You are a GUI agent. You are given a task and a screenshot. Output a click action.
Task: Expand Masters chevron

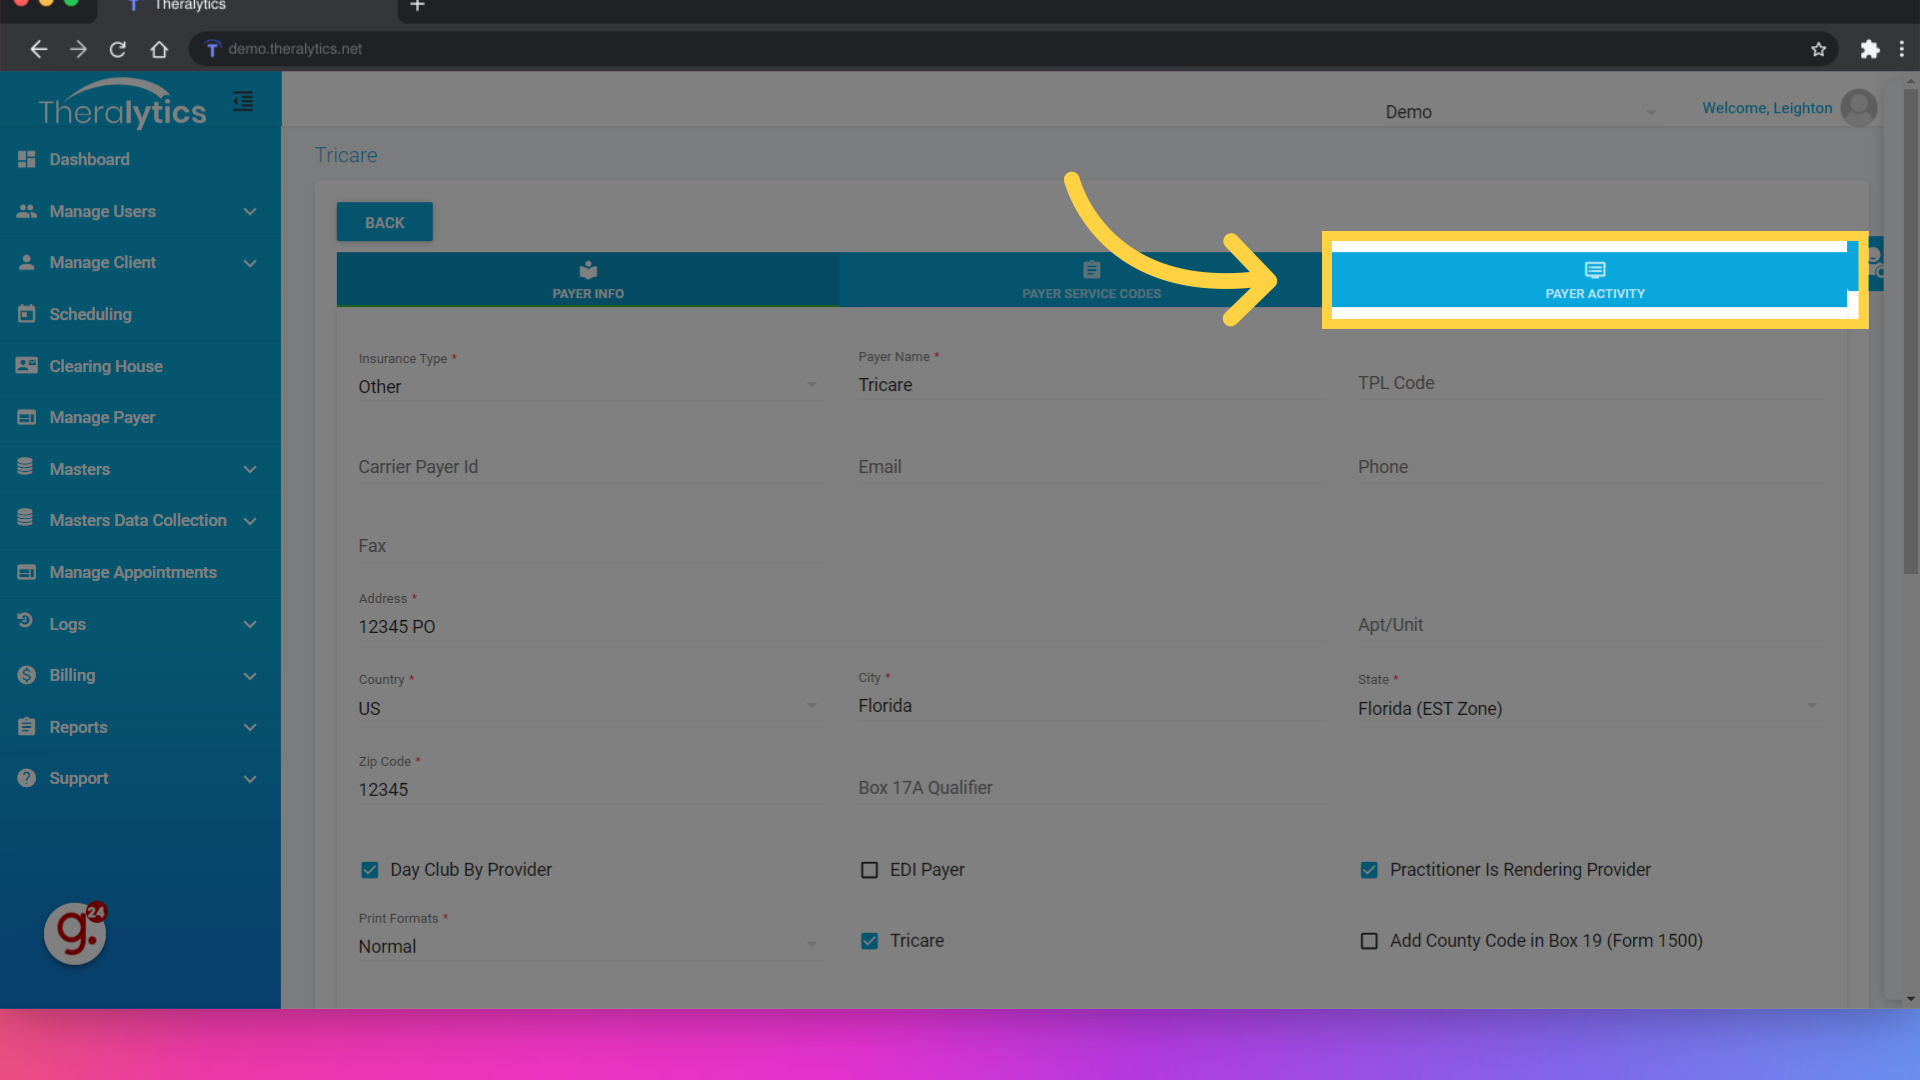pos(250,469)
